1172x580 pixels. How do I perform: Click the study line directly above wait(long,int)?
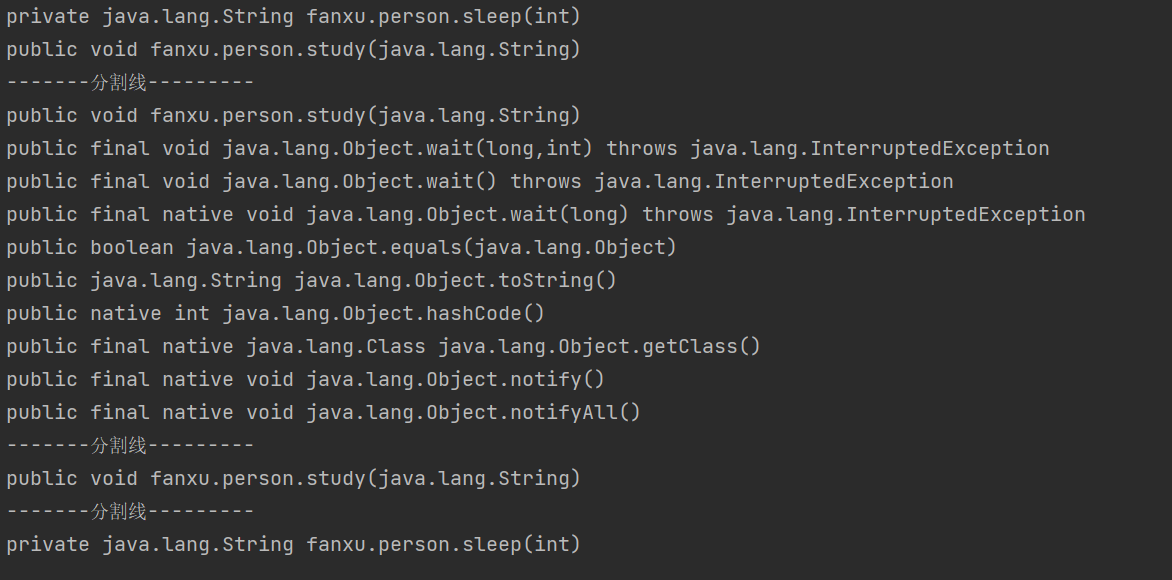click(294, 116)
